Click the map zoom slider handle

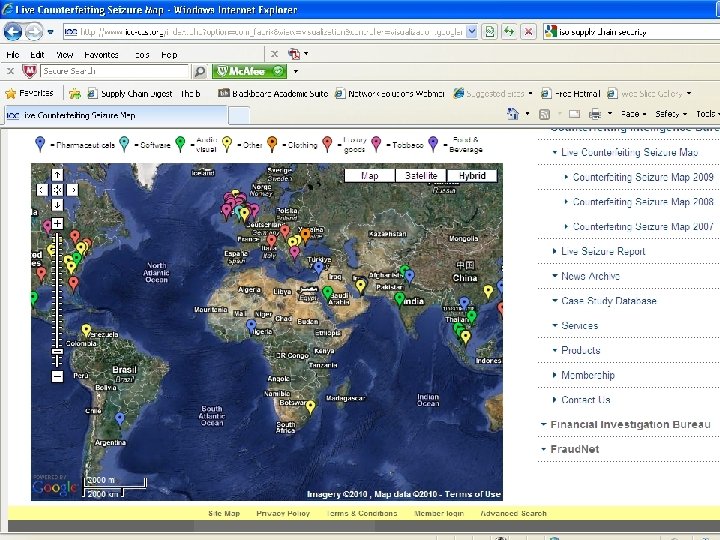coord(57,351)
